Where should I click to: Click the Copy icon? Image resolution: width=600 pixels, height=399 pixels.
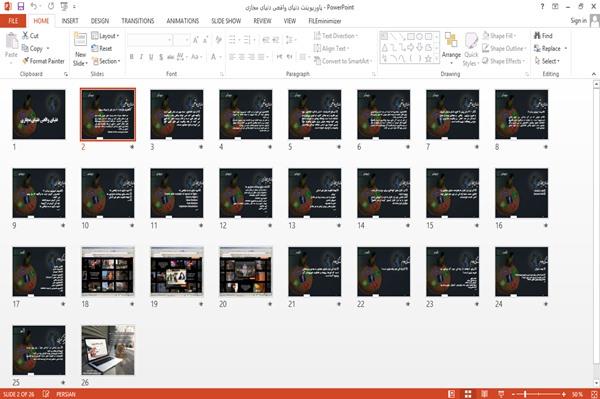click(25, 48)
